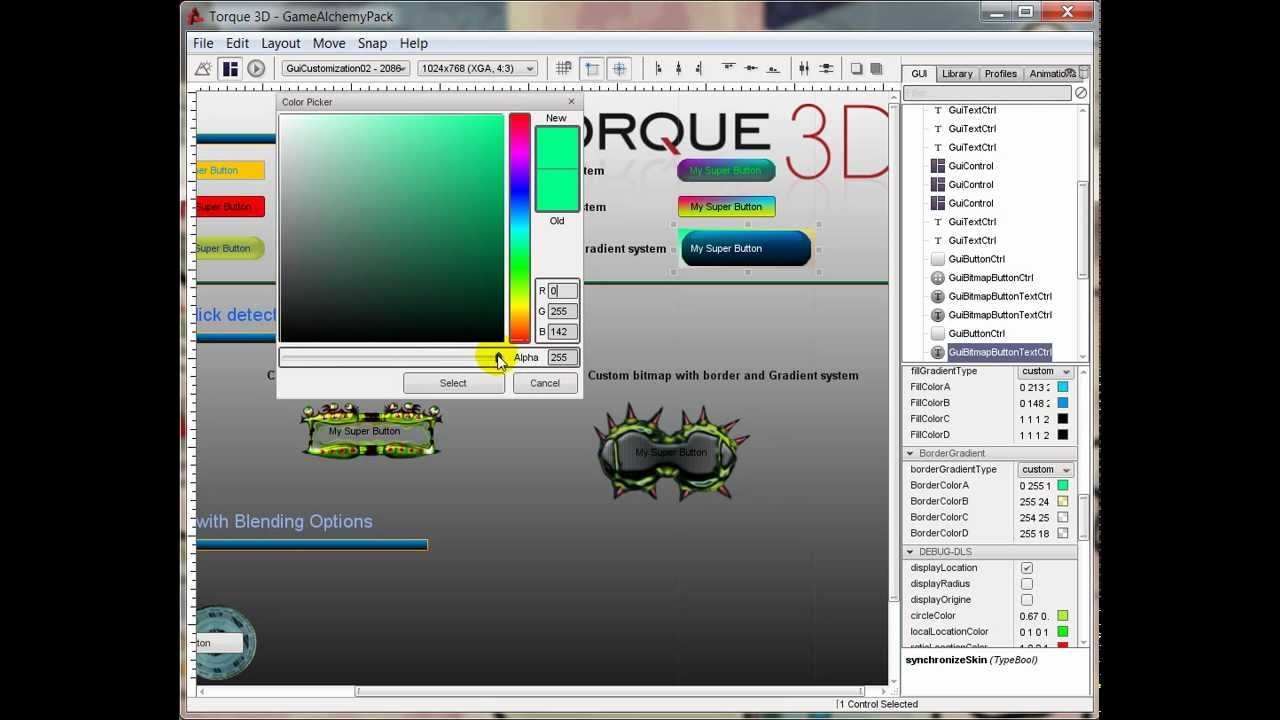Select the GuiBitmapButtonCtrl tree row
This screenshot has height=720, width=1280.
coord(990,278)
